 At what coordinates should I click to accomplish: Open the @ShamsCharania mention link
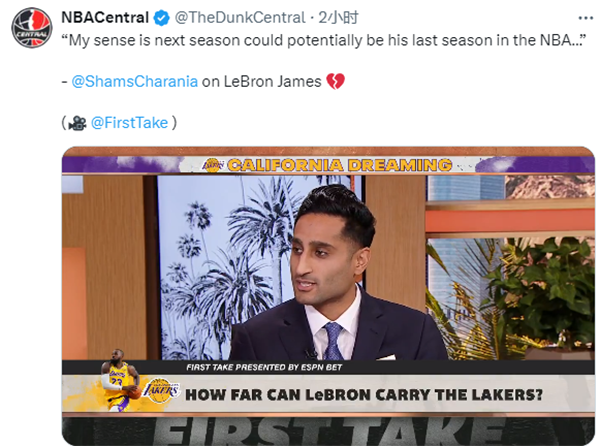(x=135, y=81)
